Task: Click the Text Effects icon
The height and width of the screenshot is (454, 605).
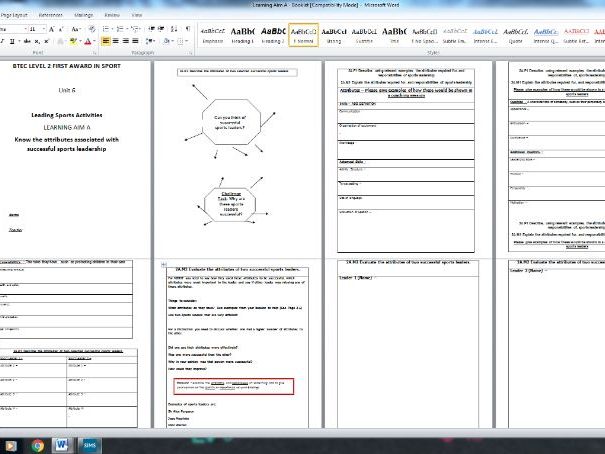Action: 61,41
